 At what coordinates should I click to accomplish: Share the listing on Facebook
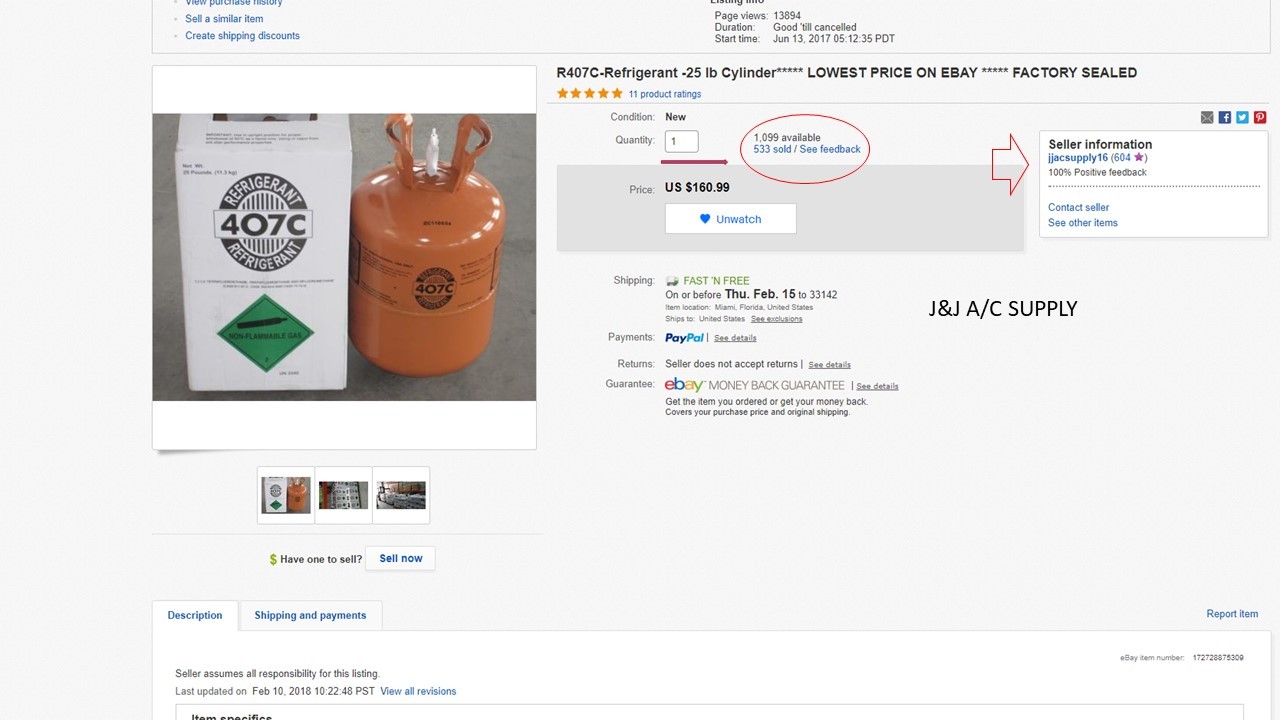(x=1224, y=117)
